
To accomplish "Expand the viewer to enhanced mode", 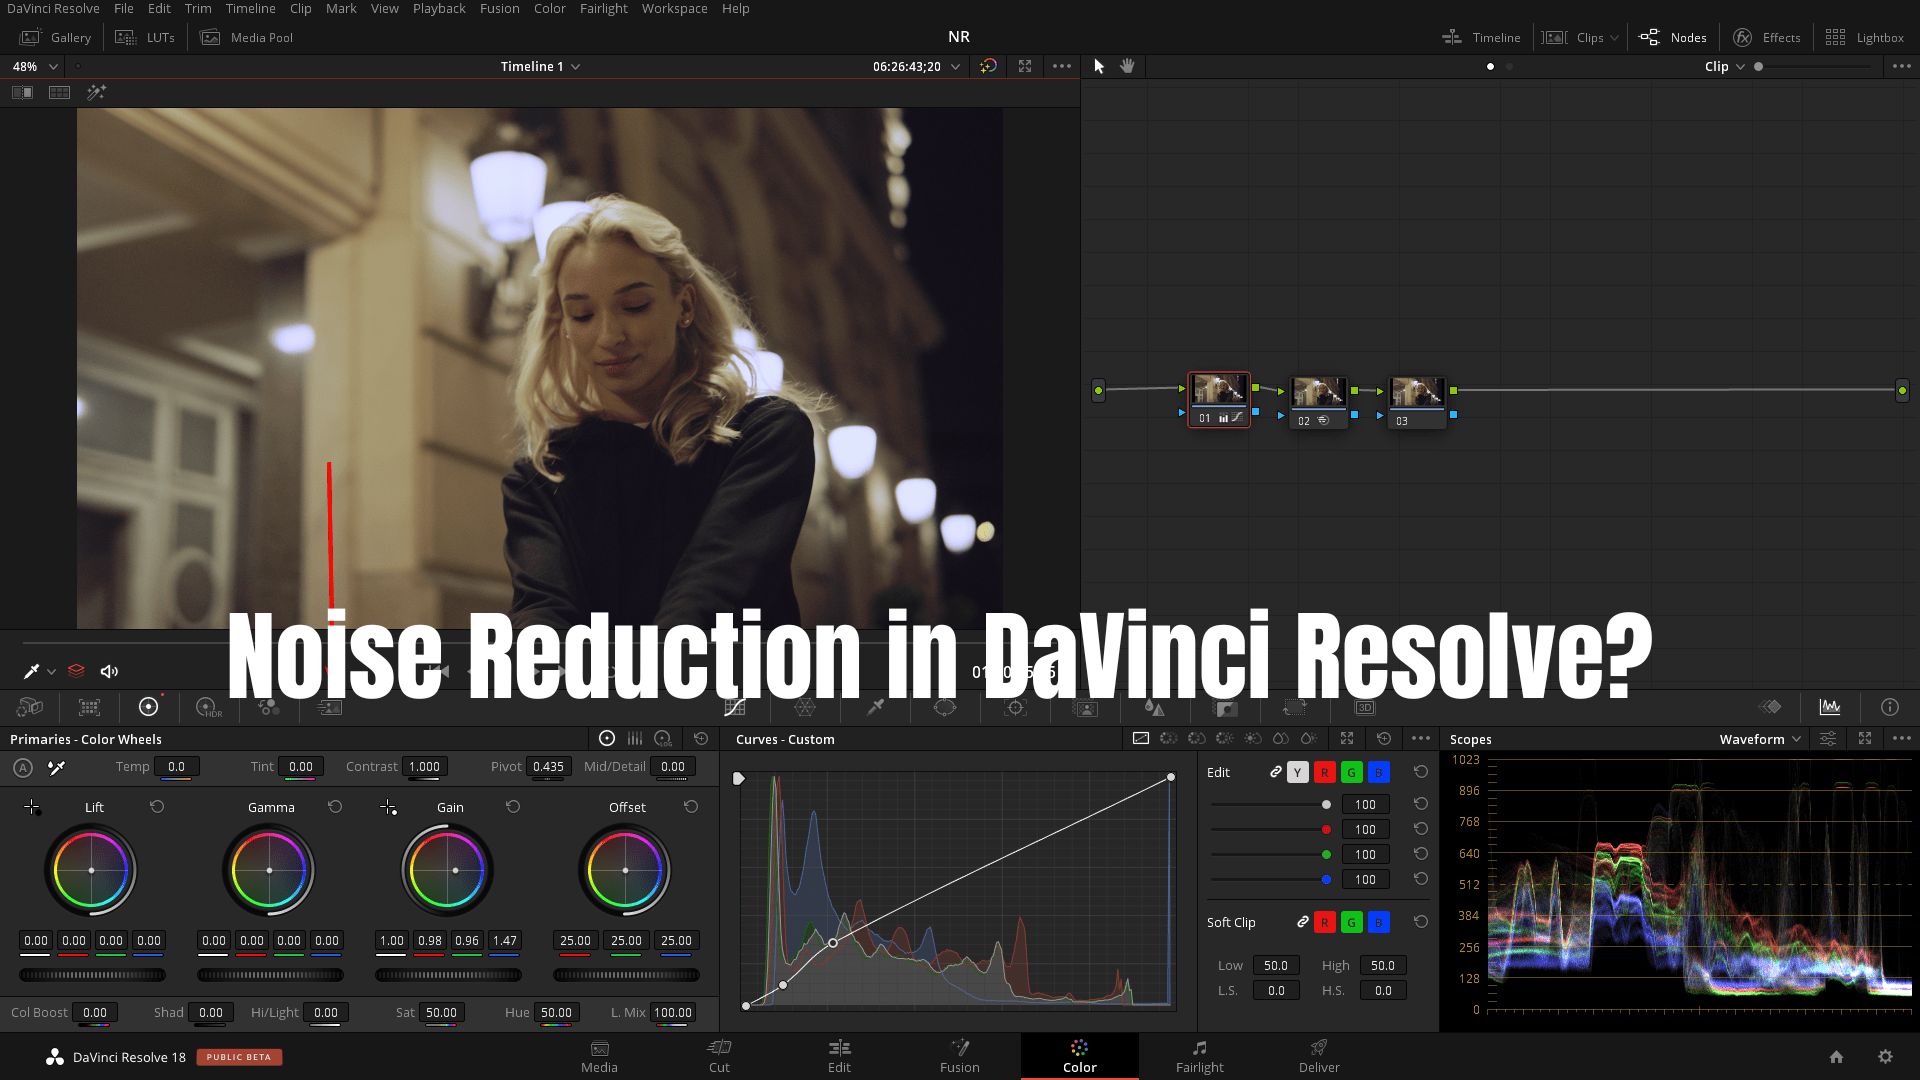I will point(1025,66).
